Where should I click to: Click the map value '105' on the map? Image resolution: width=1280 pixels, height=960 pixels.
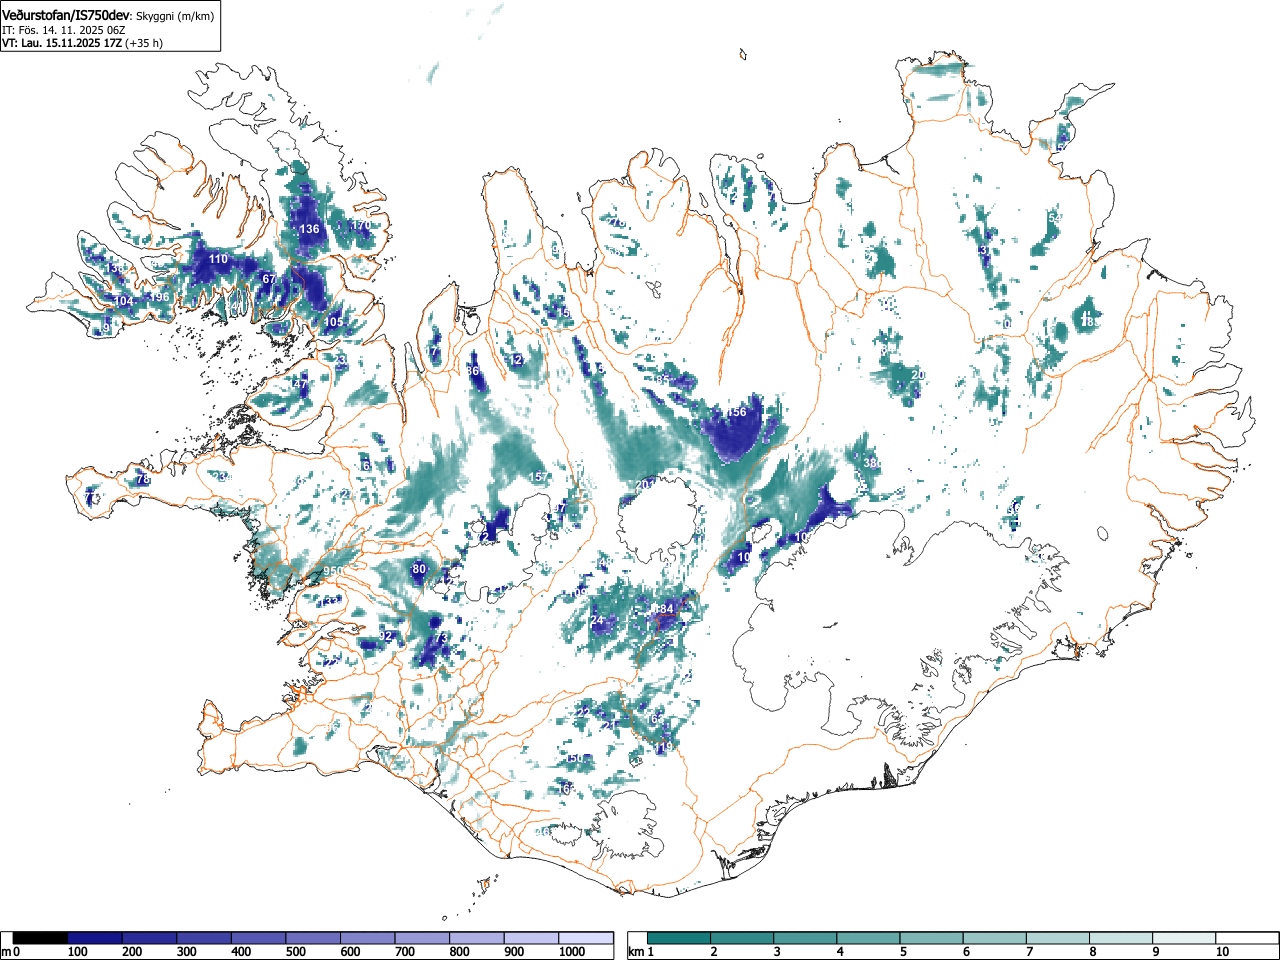(334, 322)
